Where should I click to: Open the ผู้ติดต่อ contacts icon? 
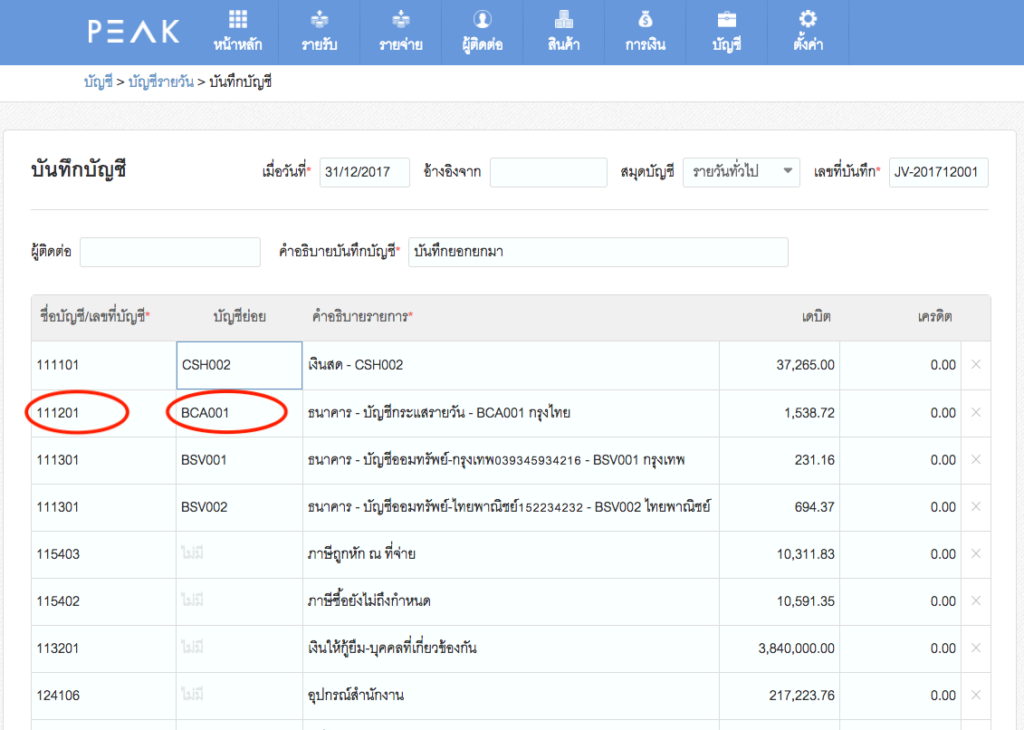482,32
